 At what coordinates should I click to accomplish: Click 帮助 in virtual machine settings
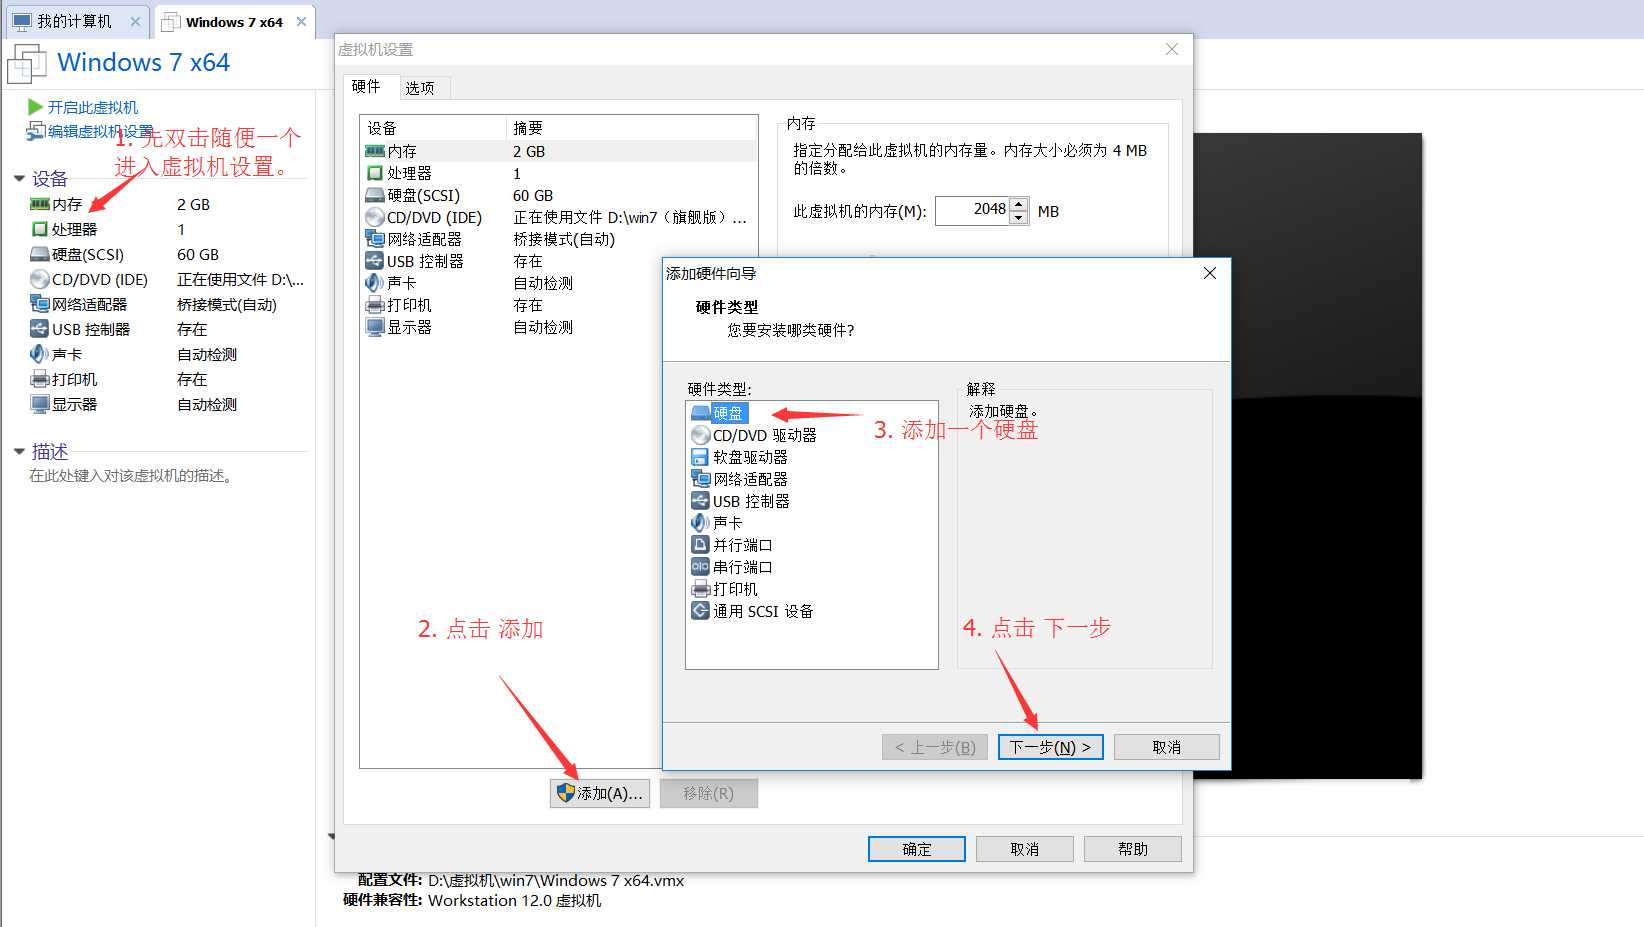[x=1133, y=849]
